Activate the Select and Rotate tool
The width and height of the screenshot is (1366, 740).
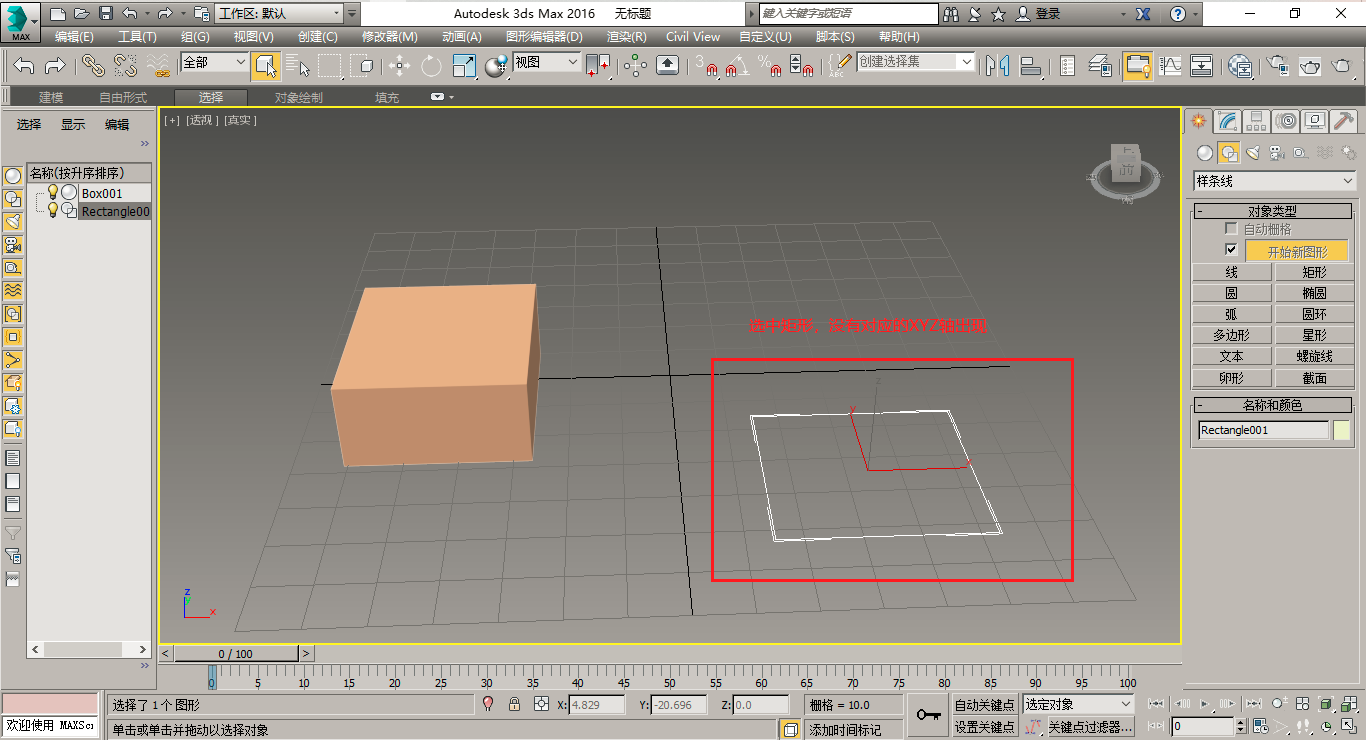431,66
